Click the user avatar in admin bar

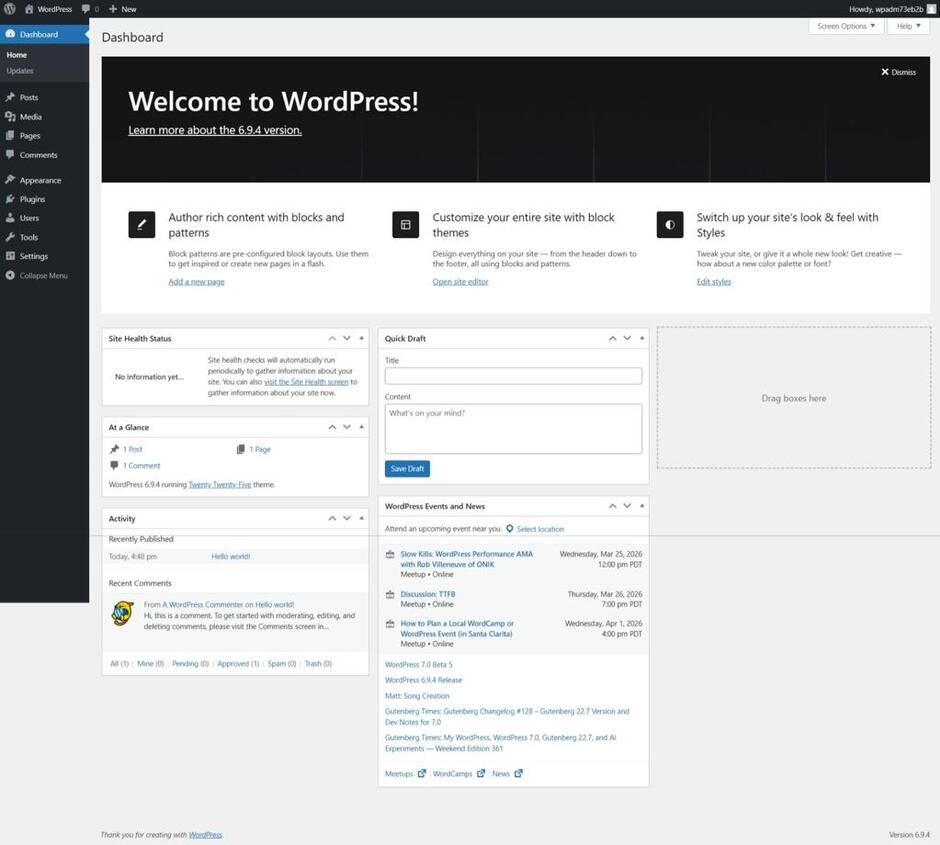coord(931,9)
